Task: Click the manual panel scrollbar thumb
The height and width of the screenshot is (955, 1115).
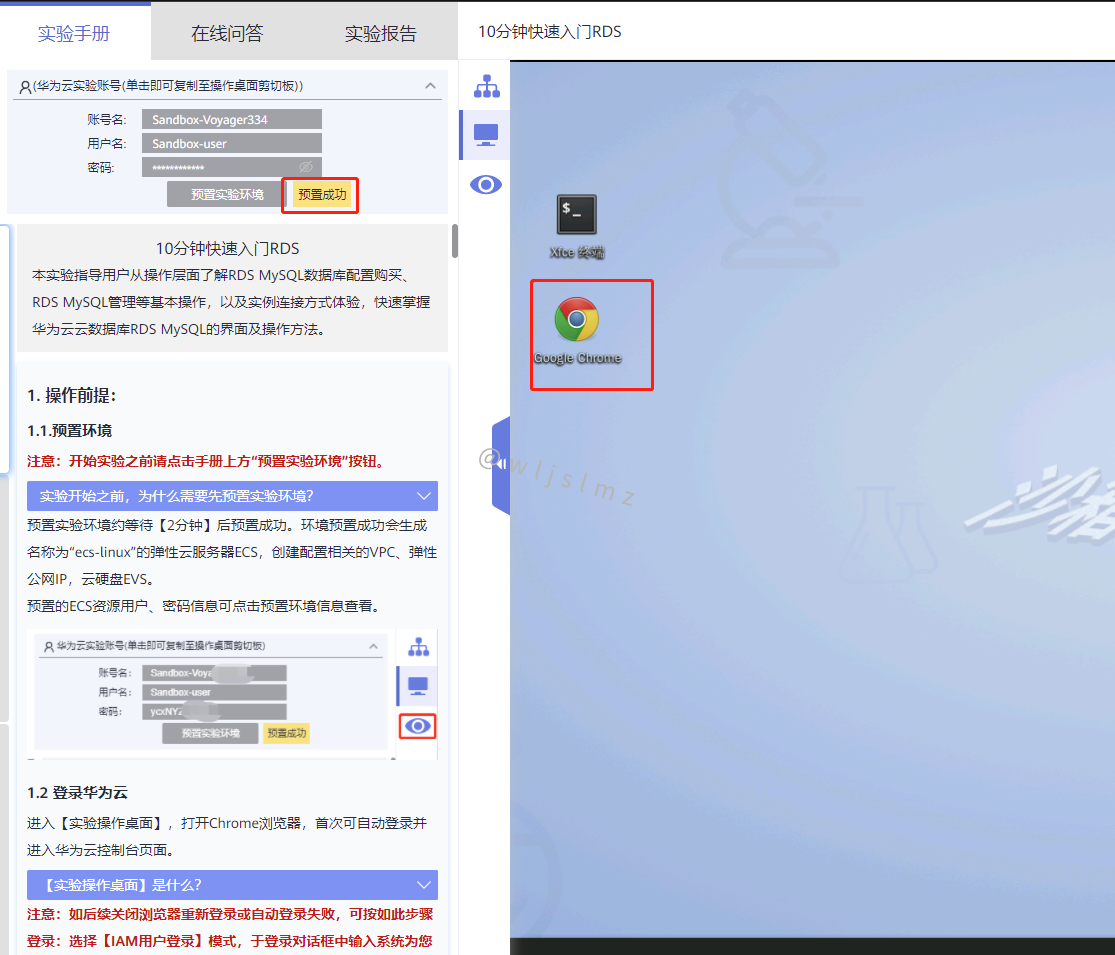Action: 455,241
